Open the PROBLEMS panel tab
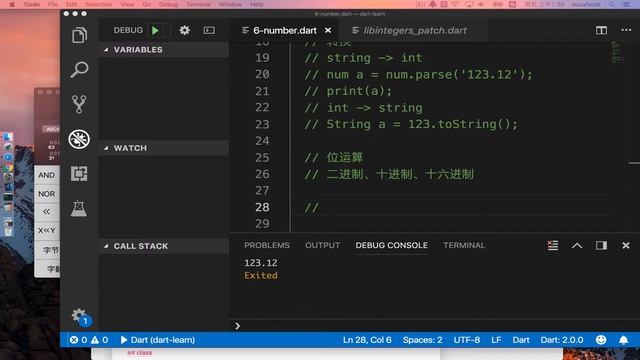Screen dimensions: 640x360 click(x=267, y=245)
